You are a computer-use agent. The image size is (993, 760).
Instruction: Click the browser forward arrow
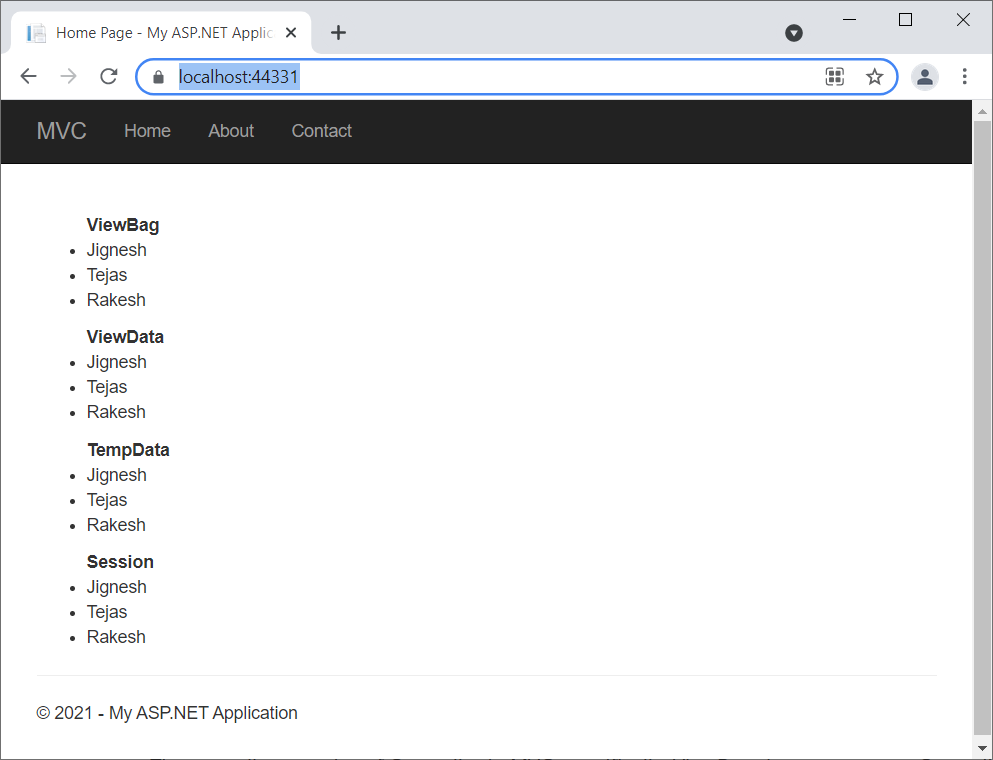(68, 77)
